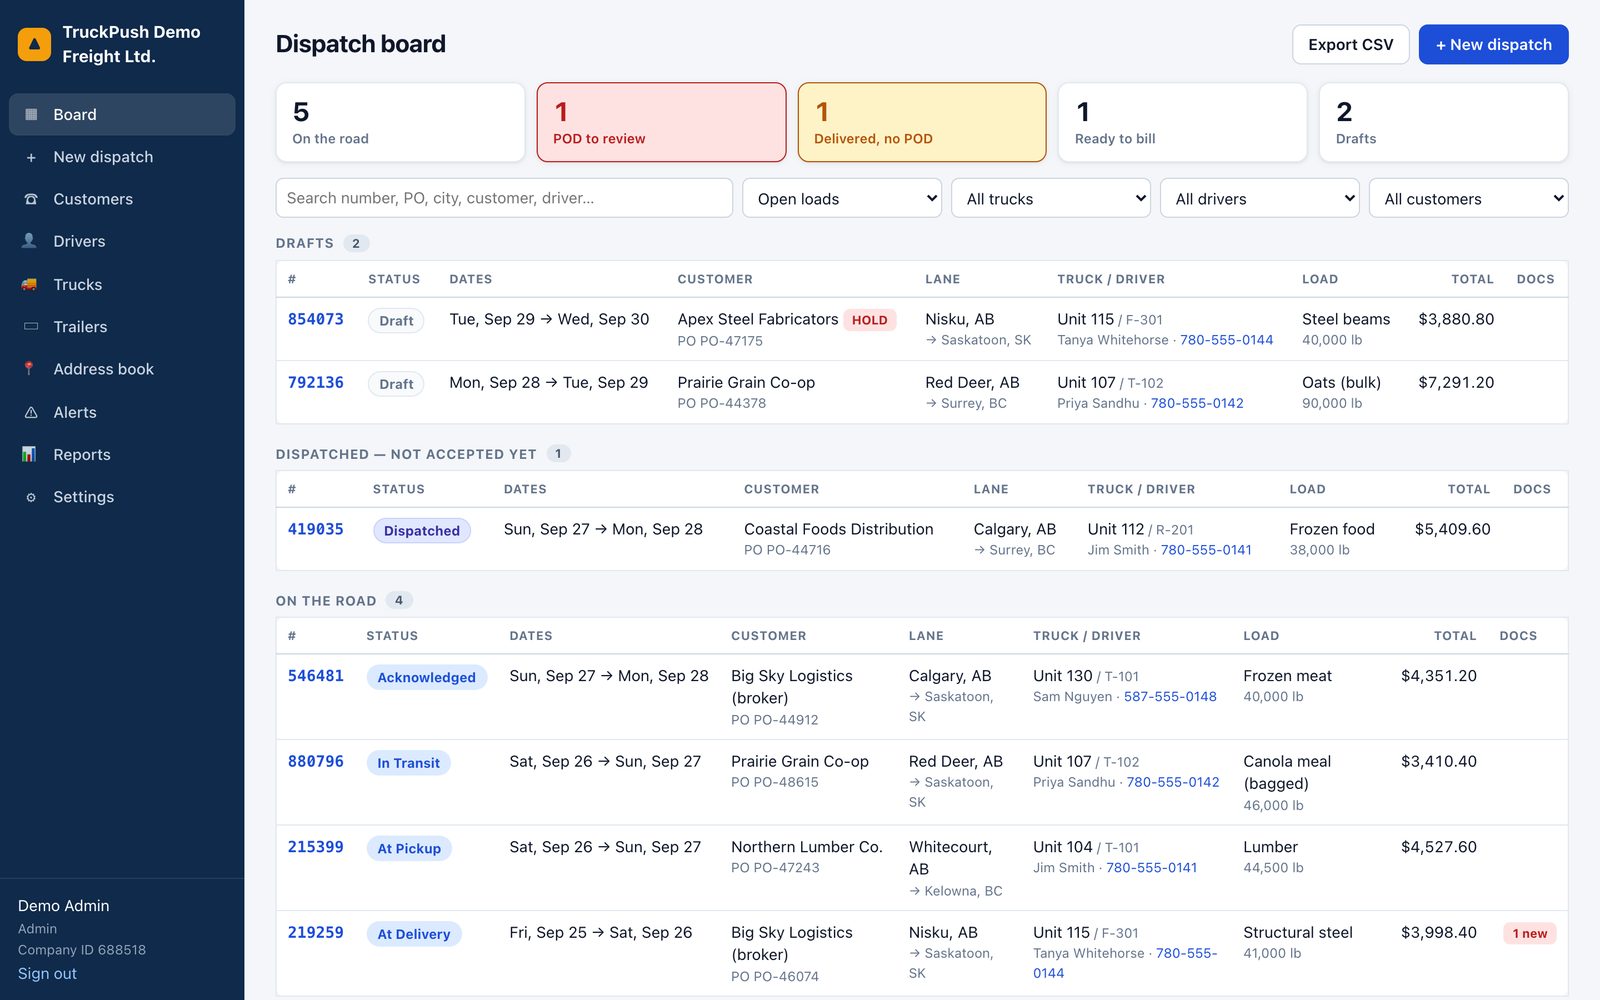Click the Board grid icon in sidebar

(31, 114)
